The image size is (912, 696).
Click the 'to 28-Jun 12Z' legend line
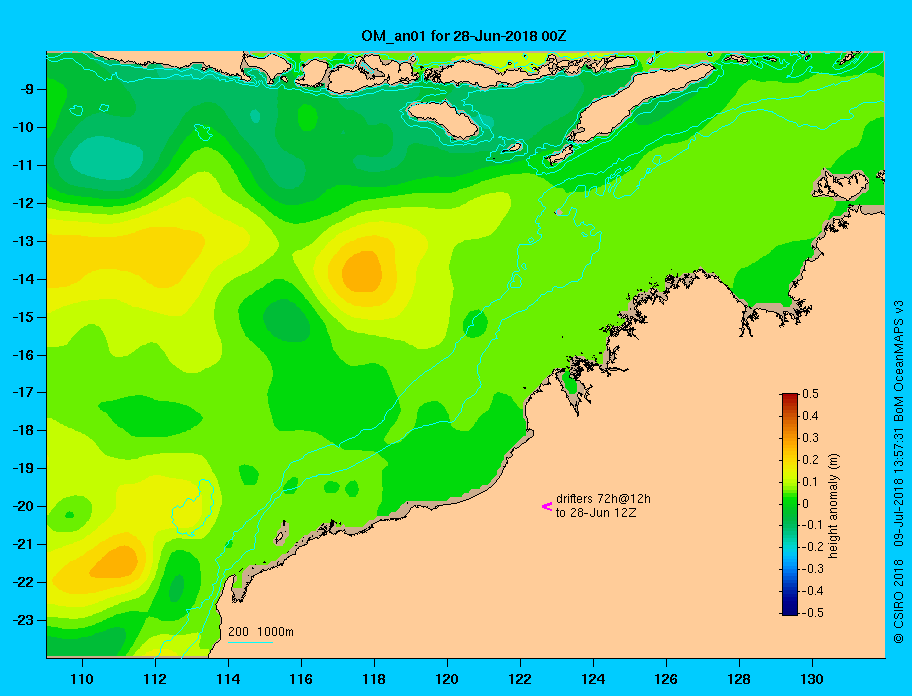596,513
